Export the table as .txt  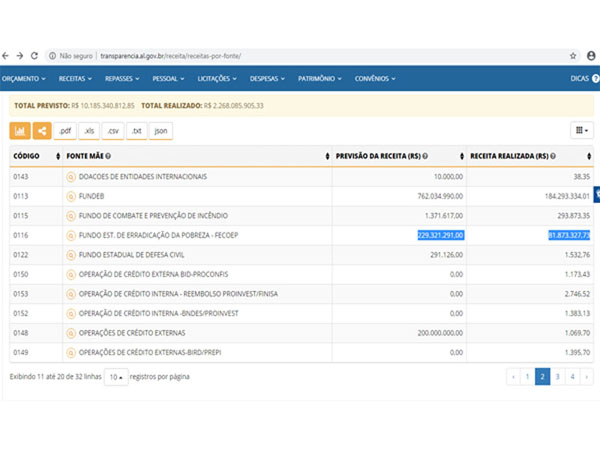tap(137, 131)
